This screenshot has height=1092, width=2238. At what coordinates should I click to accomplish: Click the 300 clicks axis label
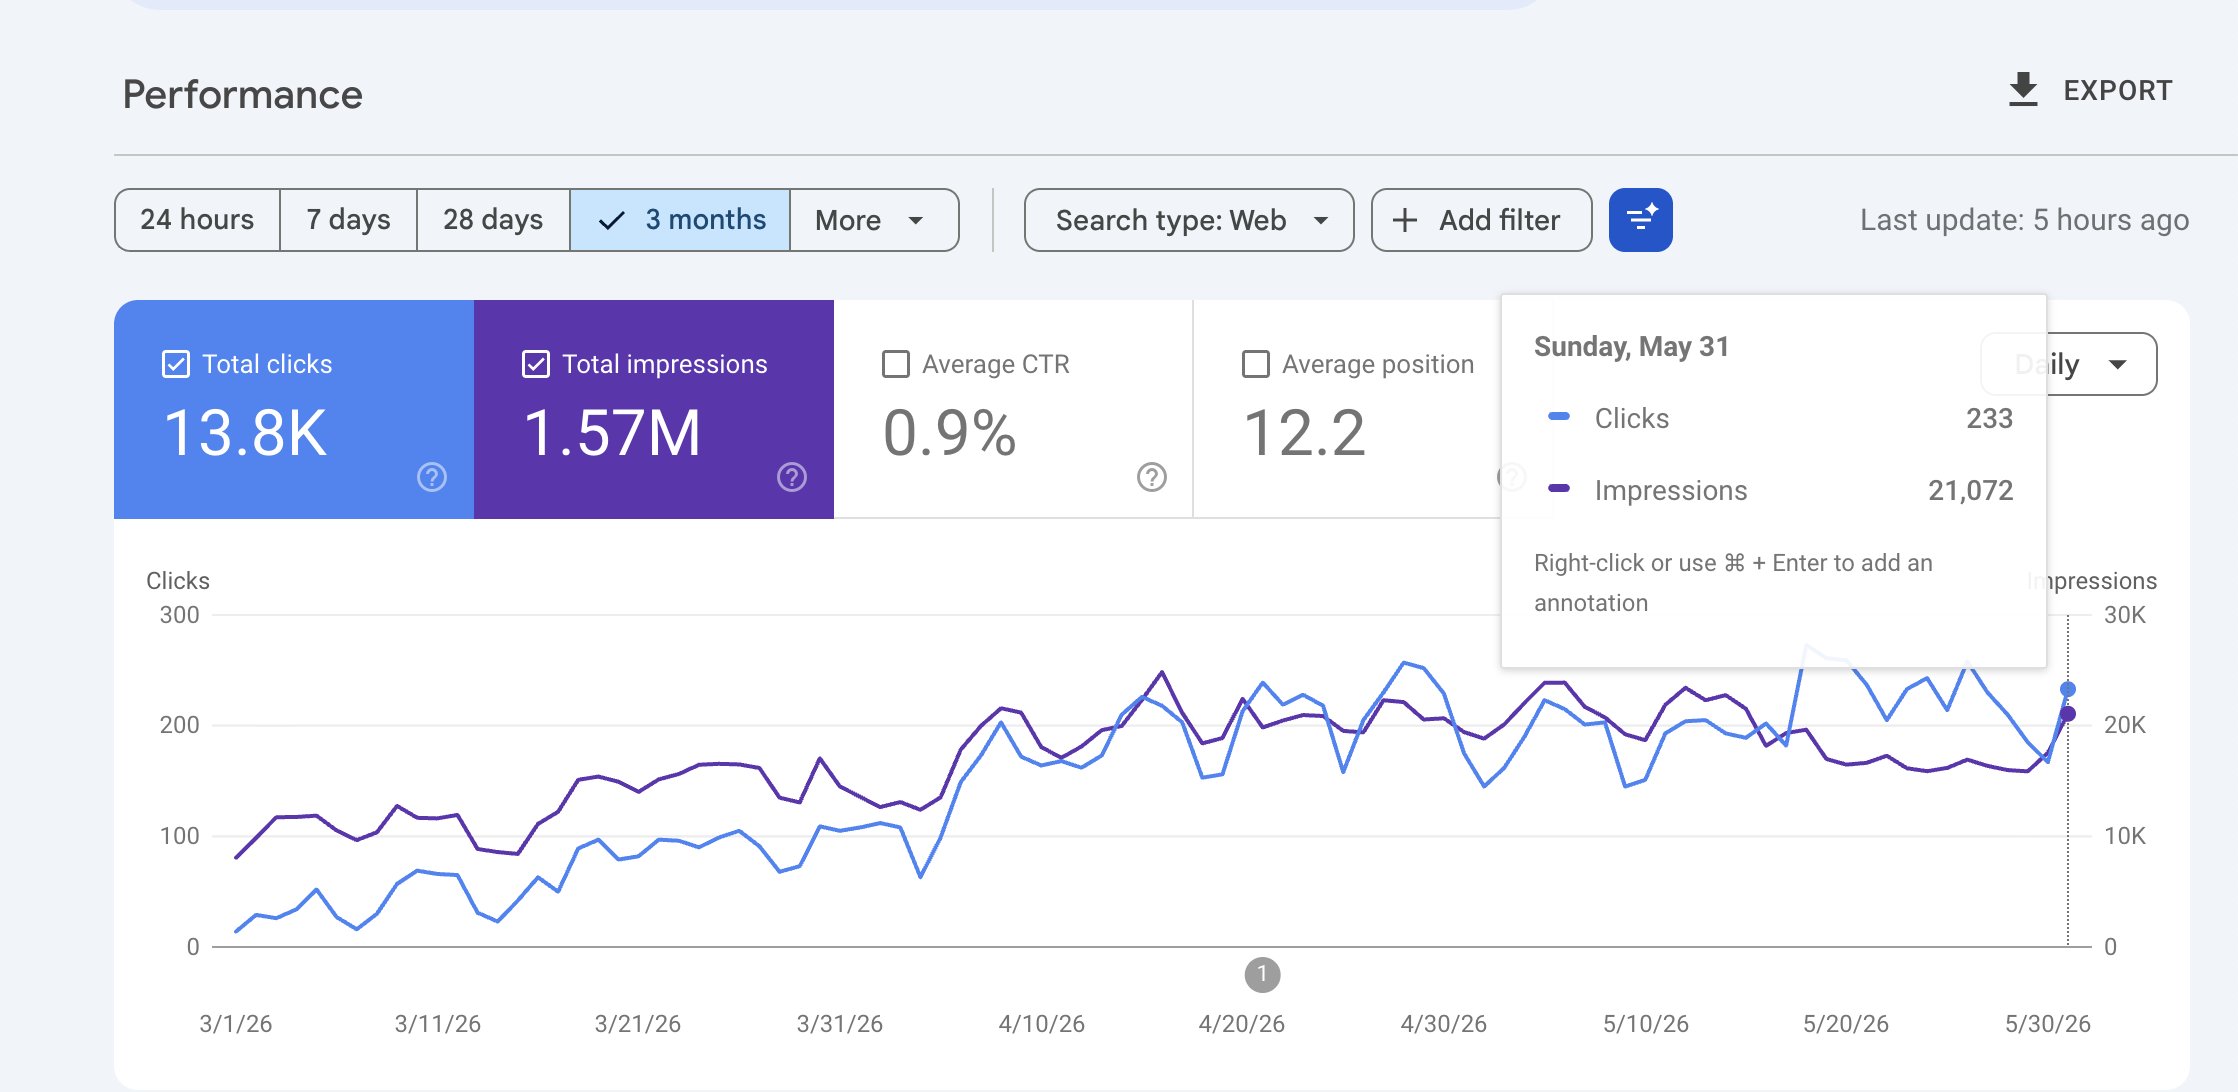click(179, 615)
